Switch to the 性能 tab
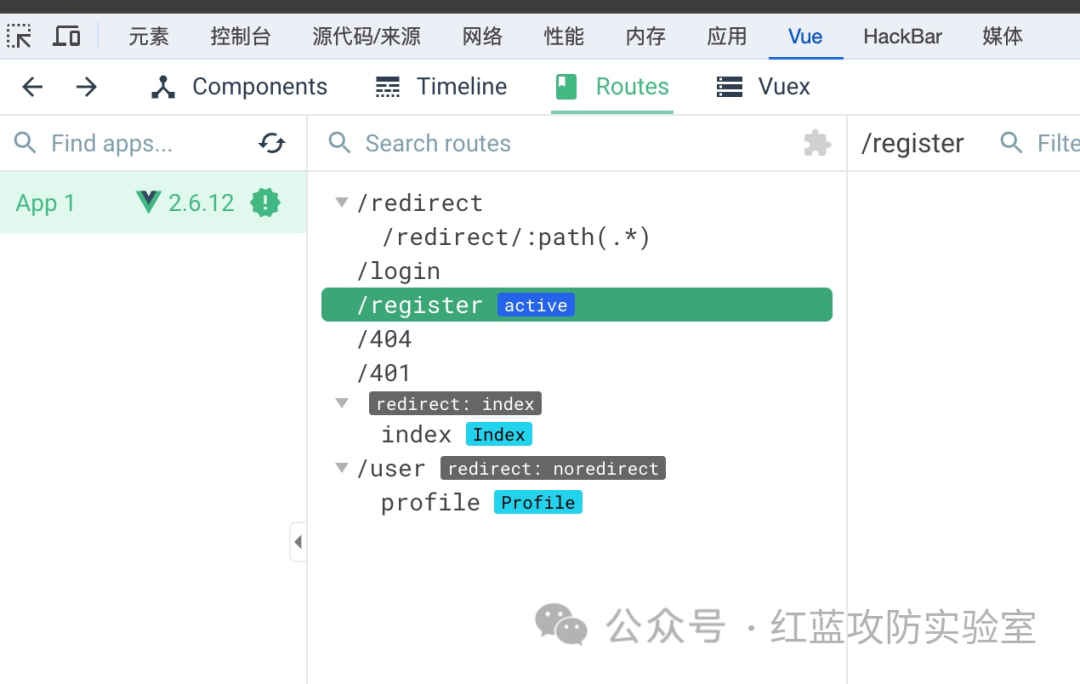 564,36
